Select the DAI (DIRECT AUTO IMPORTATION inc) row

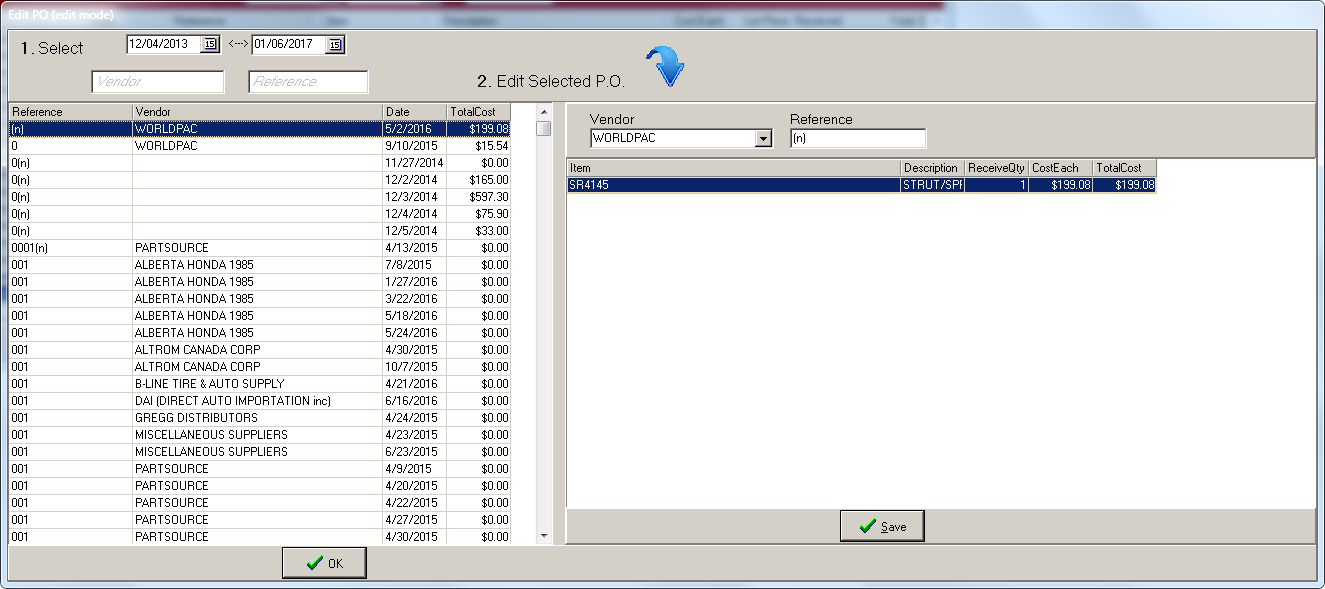tap(259, 401)
